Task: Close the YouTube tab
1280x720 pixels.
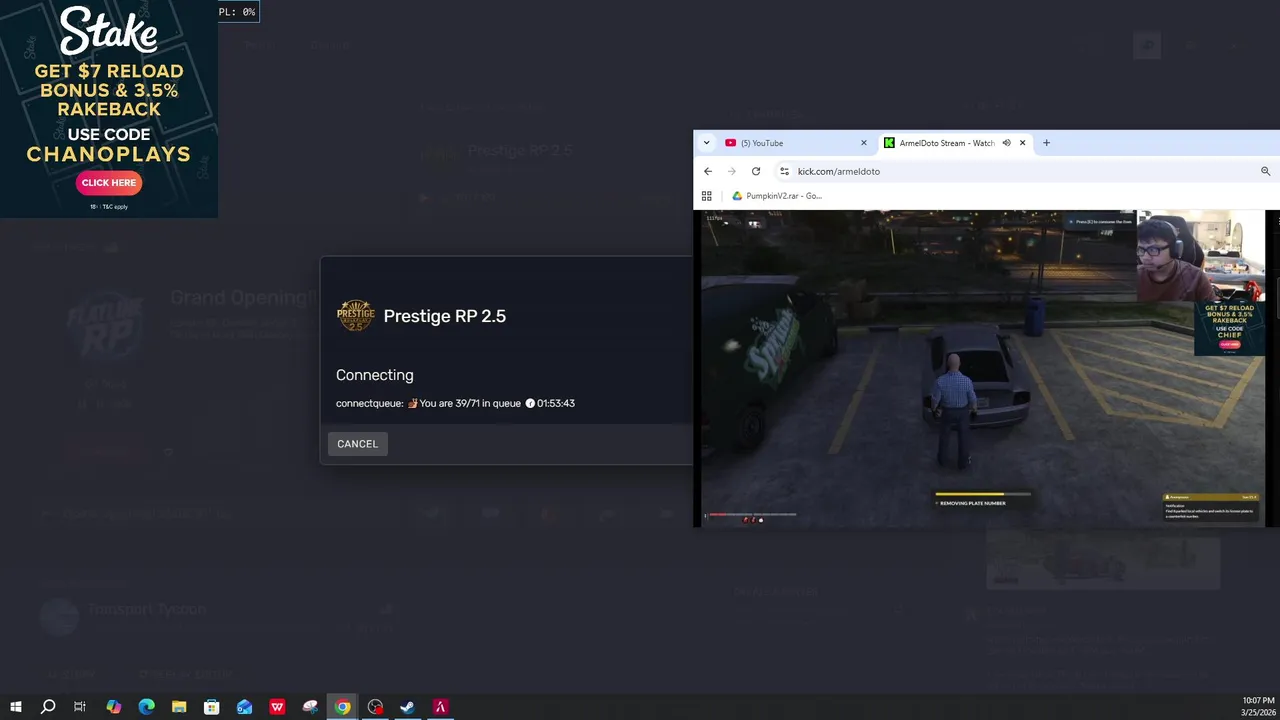Action: (x=864, y=143)
